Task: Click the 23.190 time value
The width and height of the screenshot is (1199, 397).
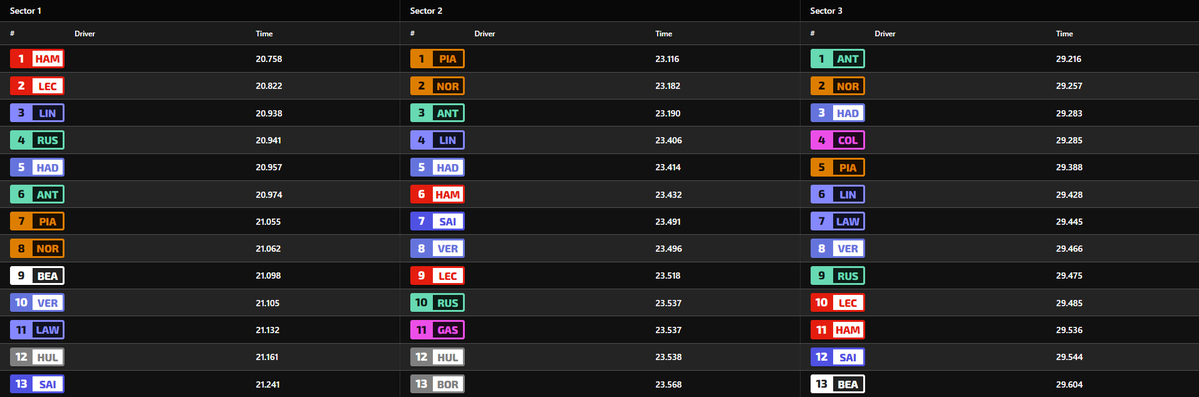Action: 668,113
